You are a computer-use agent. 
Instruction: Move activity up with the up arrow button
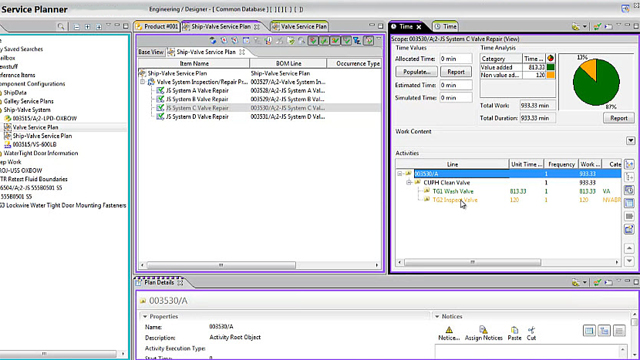[629, 248]
